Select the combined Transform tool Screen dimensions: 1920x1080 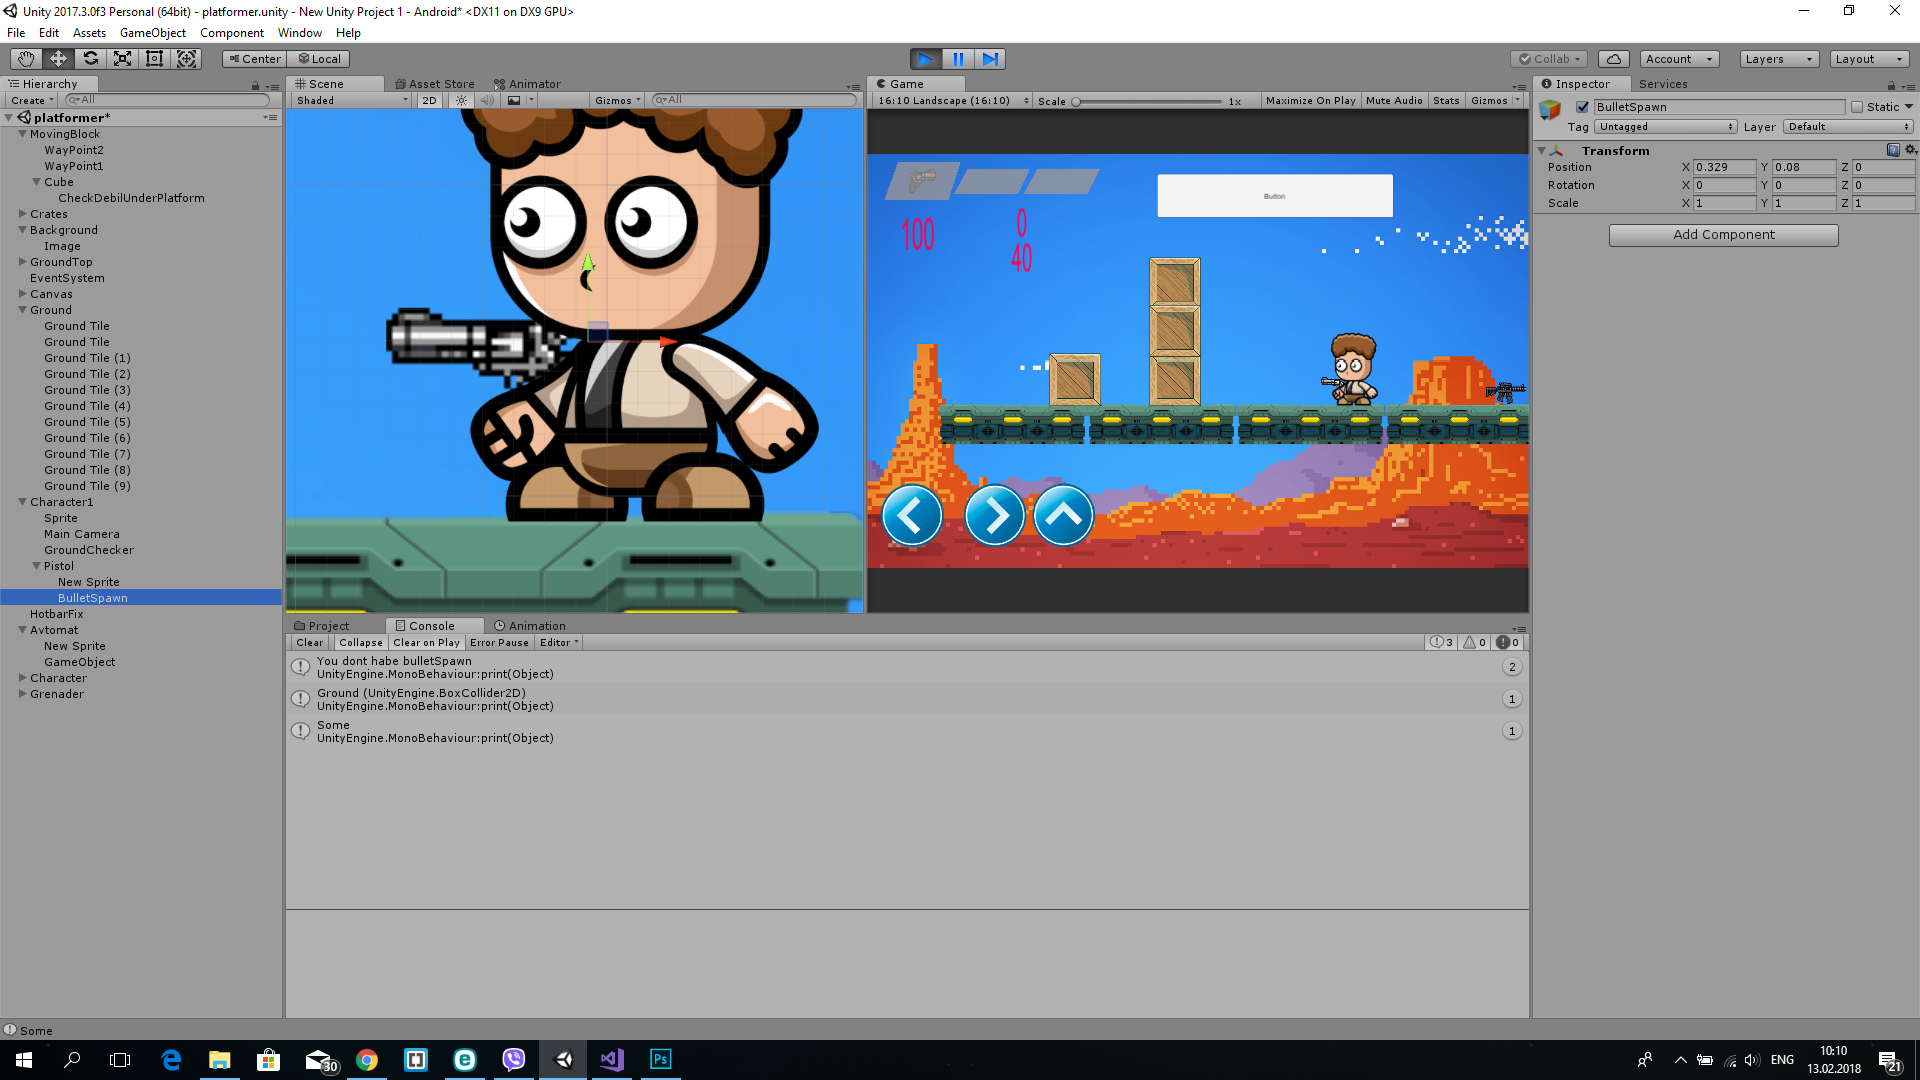click(x=186, y=59)
